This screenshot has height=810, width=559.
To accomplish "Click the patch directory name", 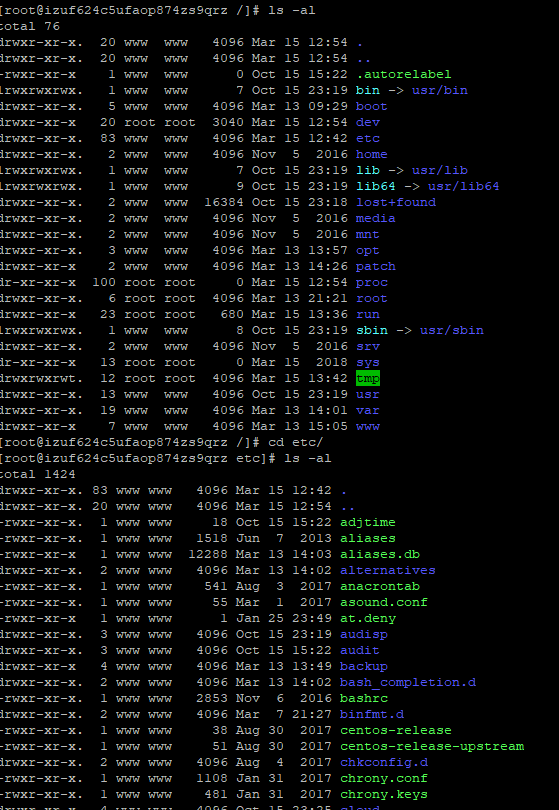I will (376, 266).
